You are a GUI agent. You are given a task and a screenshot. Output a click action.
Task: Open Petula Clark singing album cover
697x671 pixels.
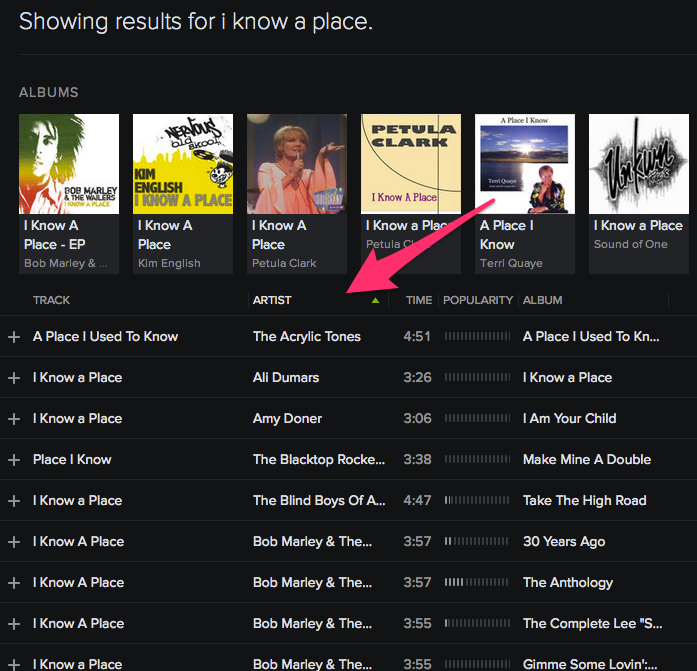(297, 164)
